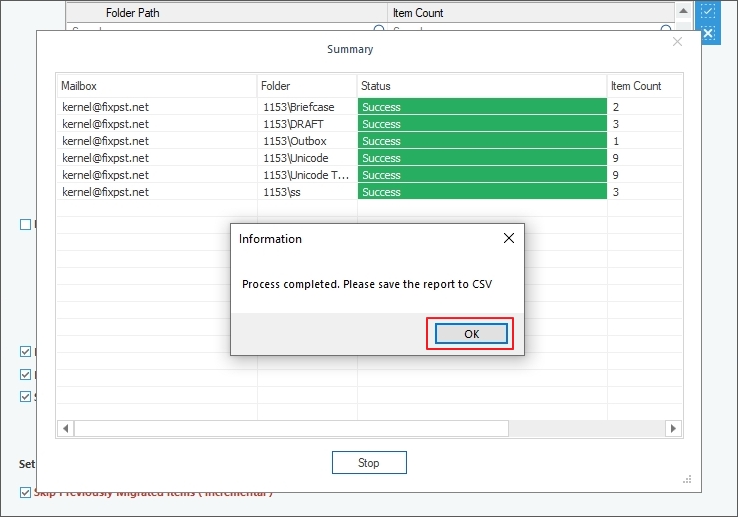Image resolution: width=738 pixels, height=517 pixels.
Task: Confirm the Information dialog with OK
Action: pyautogui.click(x=471, y=334)
